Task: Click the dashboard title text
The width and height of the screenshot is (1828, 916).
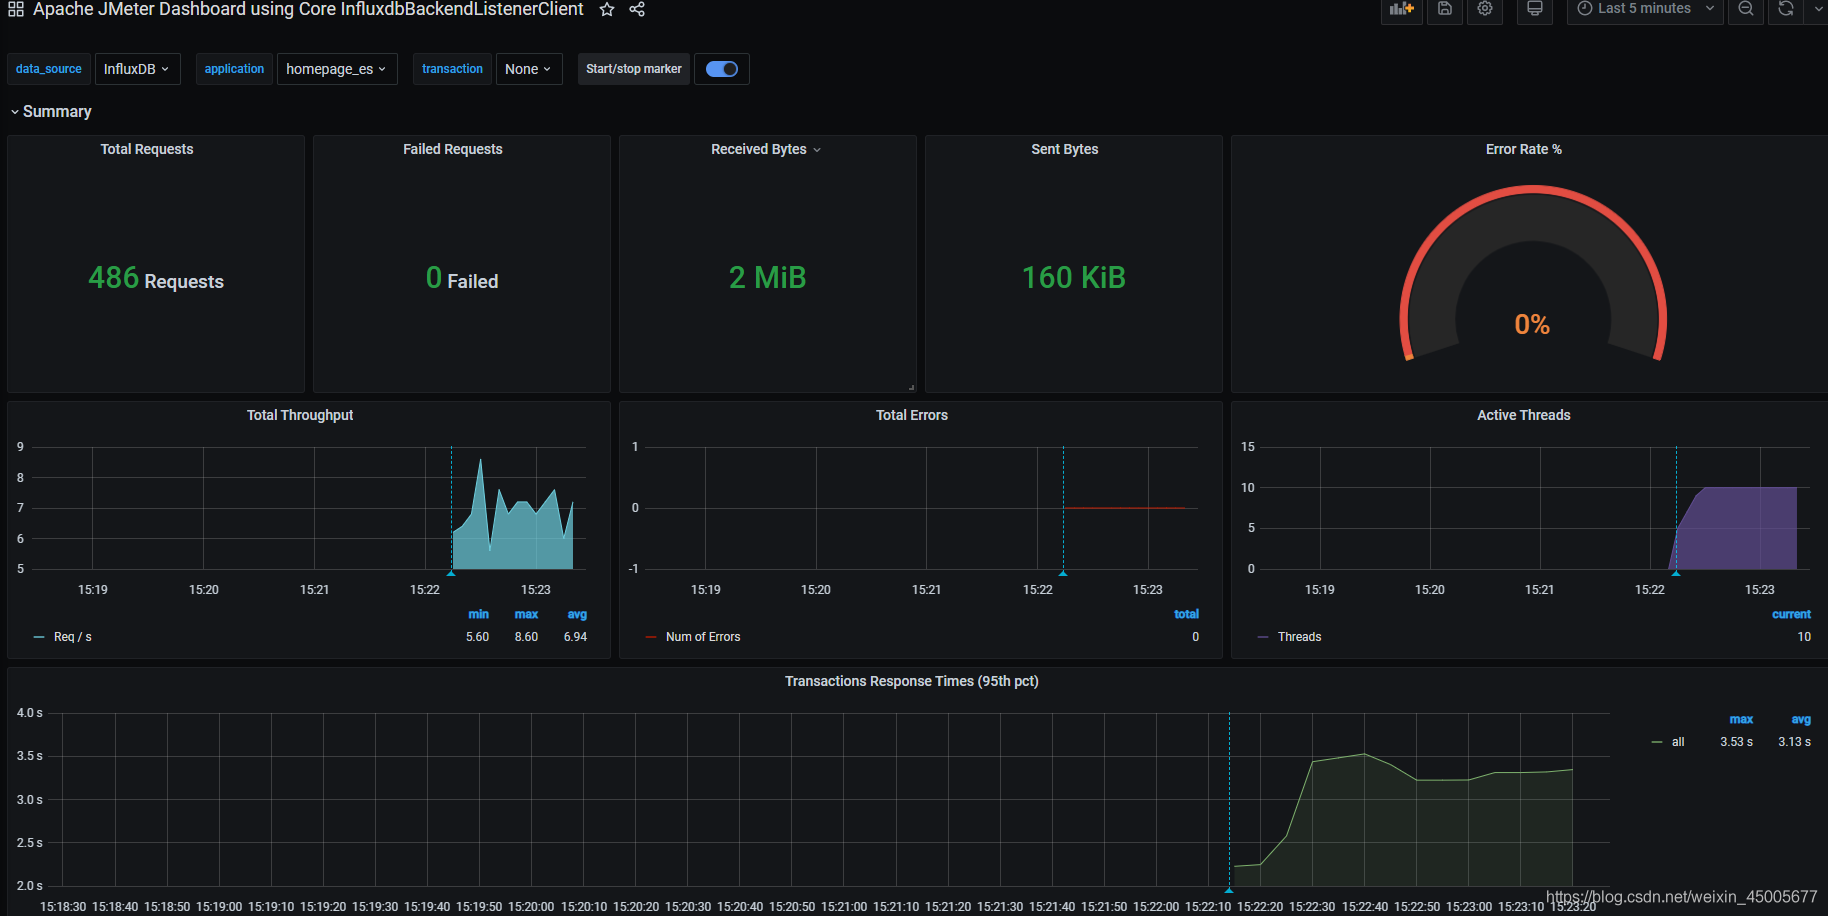Action: point(308,10)
